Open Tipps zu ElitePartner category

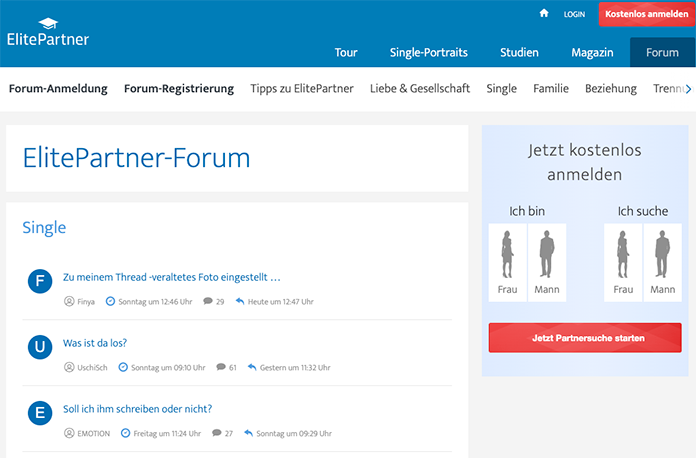pos(302,88)
